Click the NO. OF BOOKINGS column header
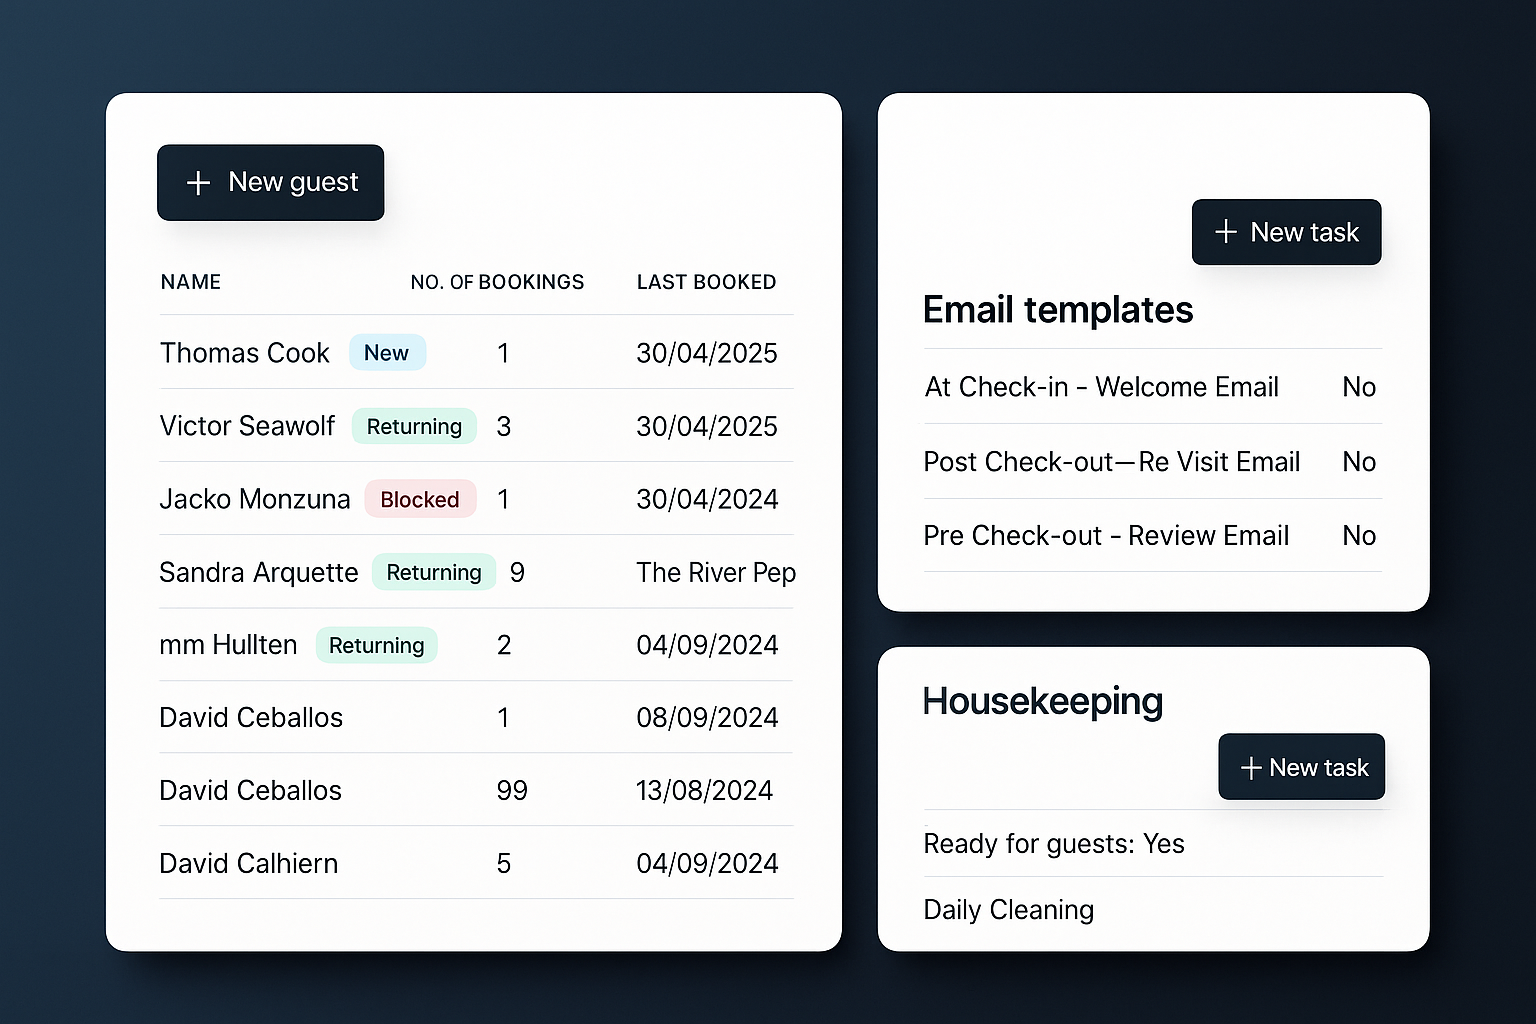Viewport: 1536px width, 1024px height. pyautogui.click(x=497, y=282)
